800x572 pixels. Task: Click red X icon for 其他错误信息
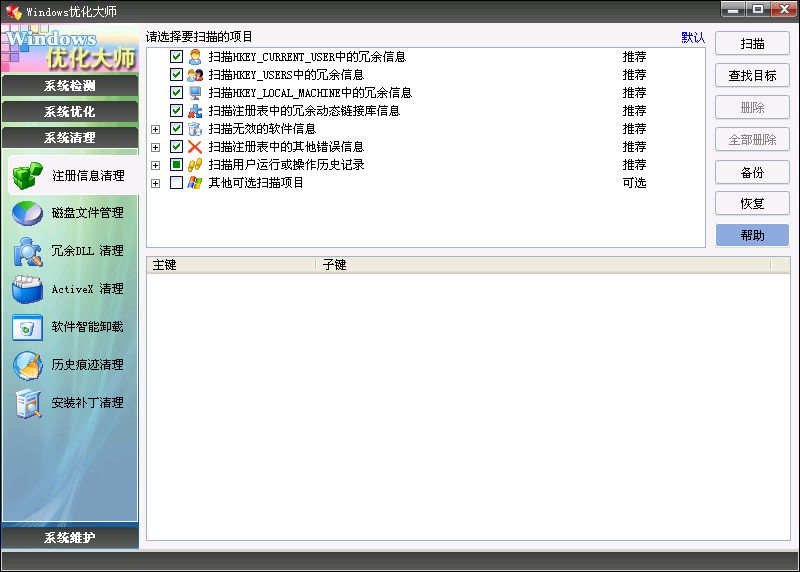[195, 147]
